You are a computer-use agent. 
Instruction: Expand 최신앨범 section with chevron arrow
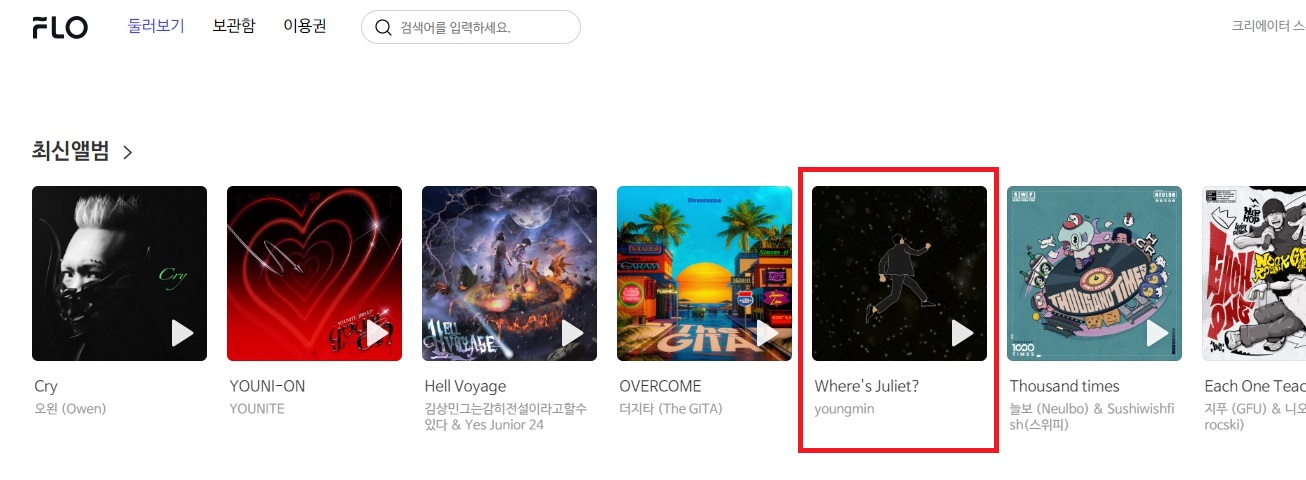coord(127,152)
